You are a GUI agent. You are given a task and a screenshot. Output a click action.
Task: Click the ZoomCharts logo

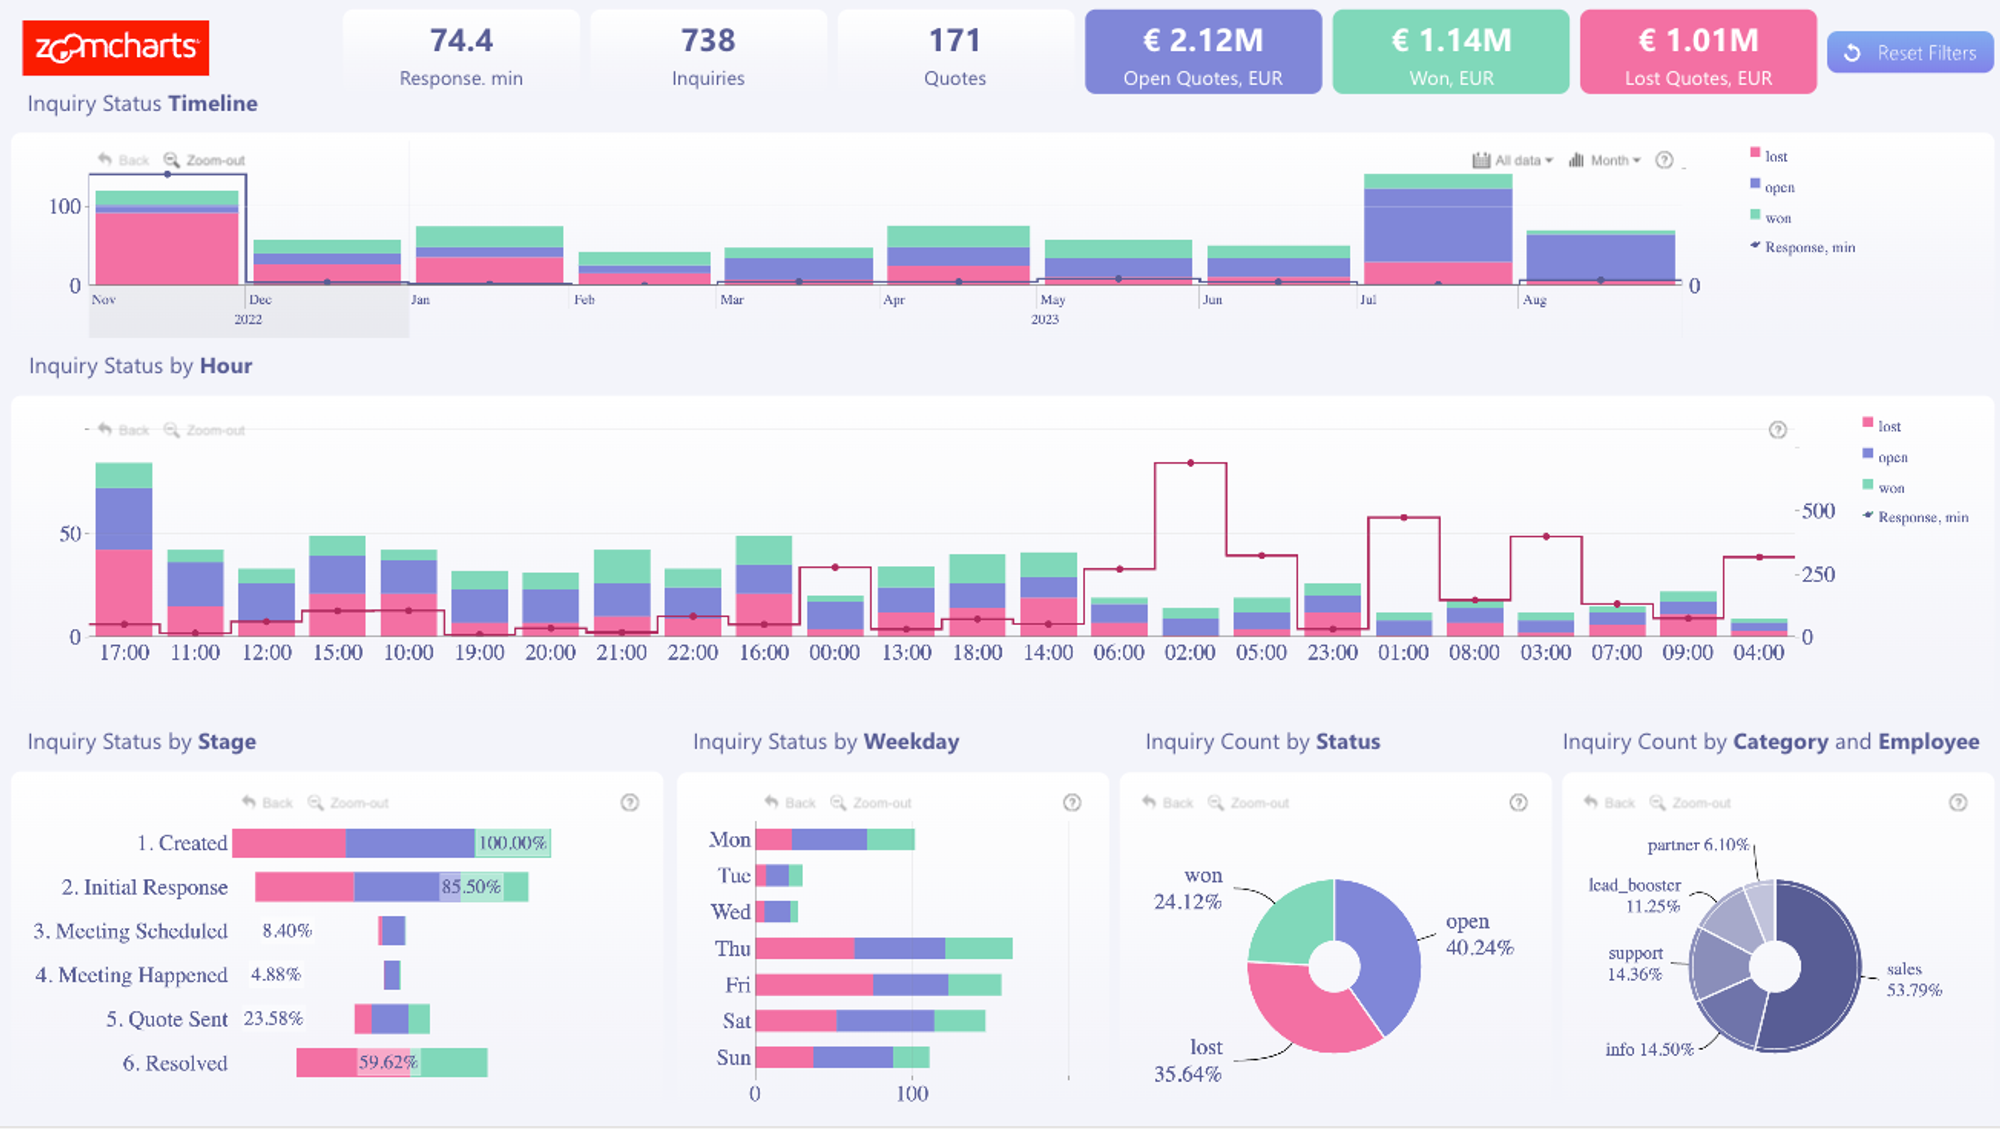tap(113, 49)
